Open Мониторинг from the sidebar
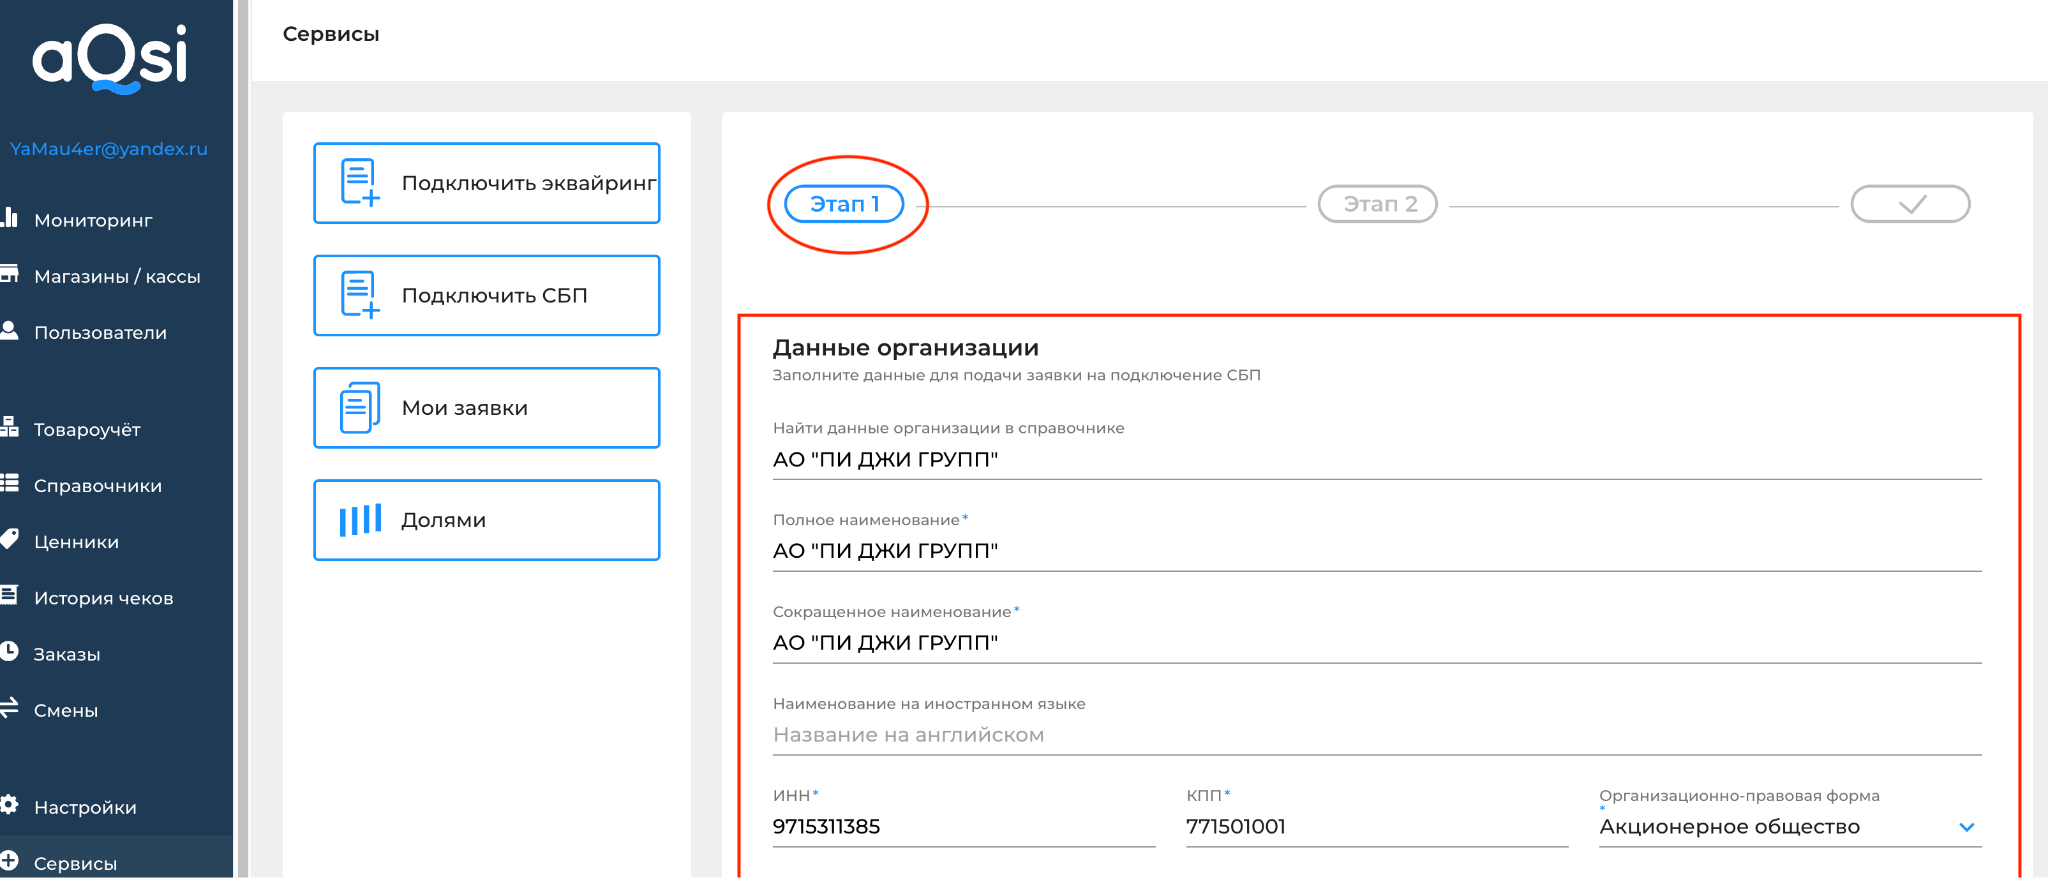2048x878 pixels. [x=92, y=220]
